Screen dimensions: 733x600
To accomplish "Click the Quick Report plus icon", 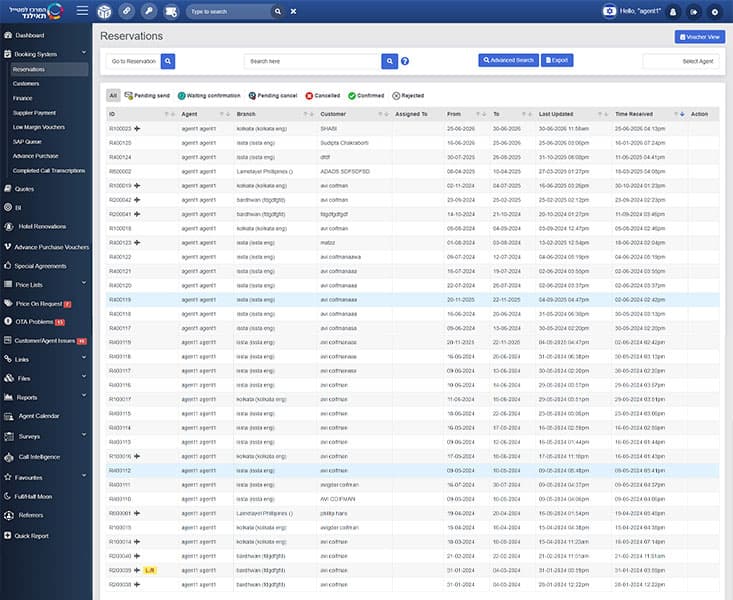I will click(x=7, y=535).
